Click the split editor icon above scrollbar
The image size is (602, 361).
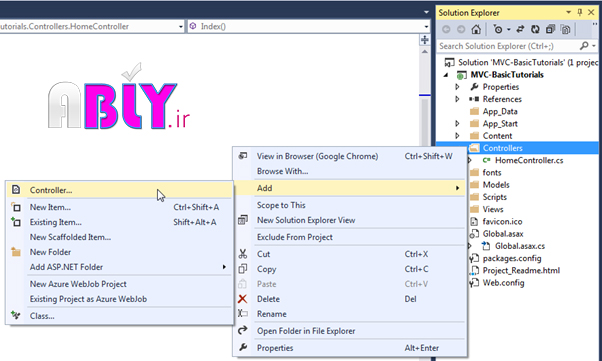click(425, 40)
